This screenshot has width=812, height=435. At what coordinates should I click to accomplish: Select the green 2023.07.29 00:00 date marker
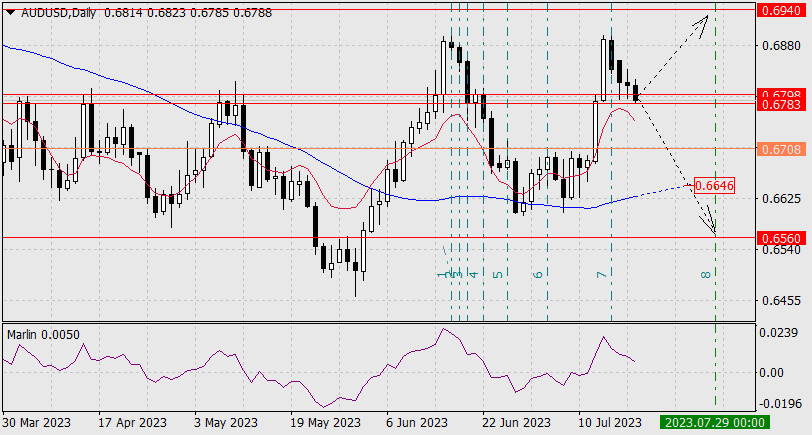pyautogui.click(x=715, y=423)
